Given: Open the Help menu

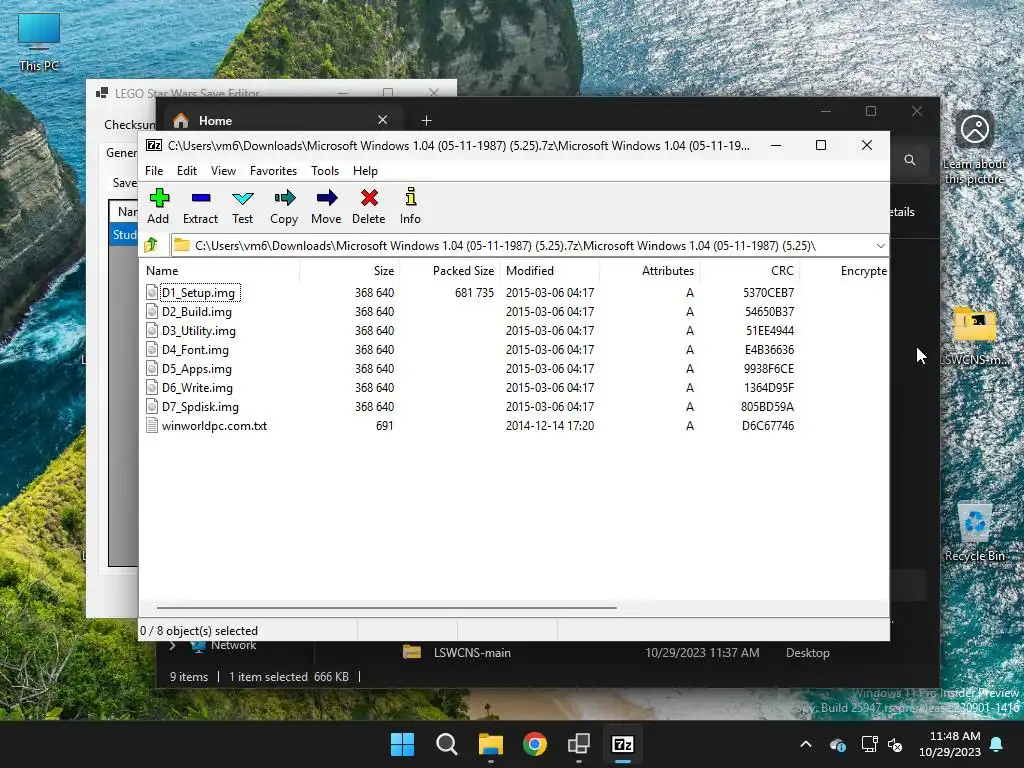Looking at the screenshot, I should [365, 170].
